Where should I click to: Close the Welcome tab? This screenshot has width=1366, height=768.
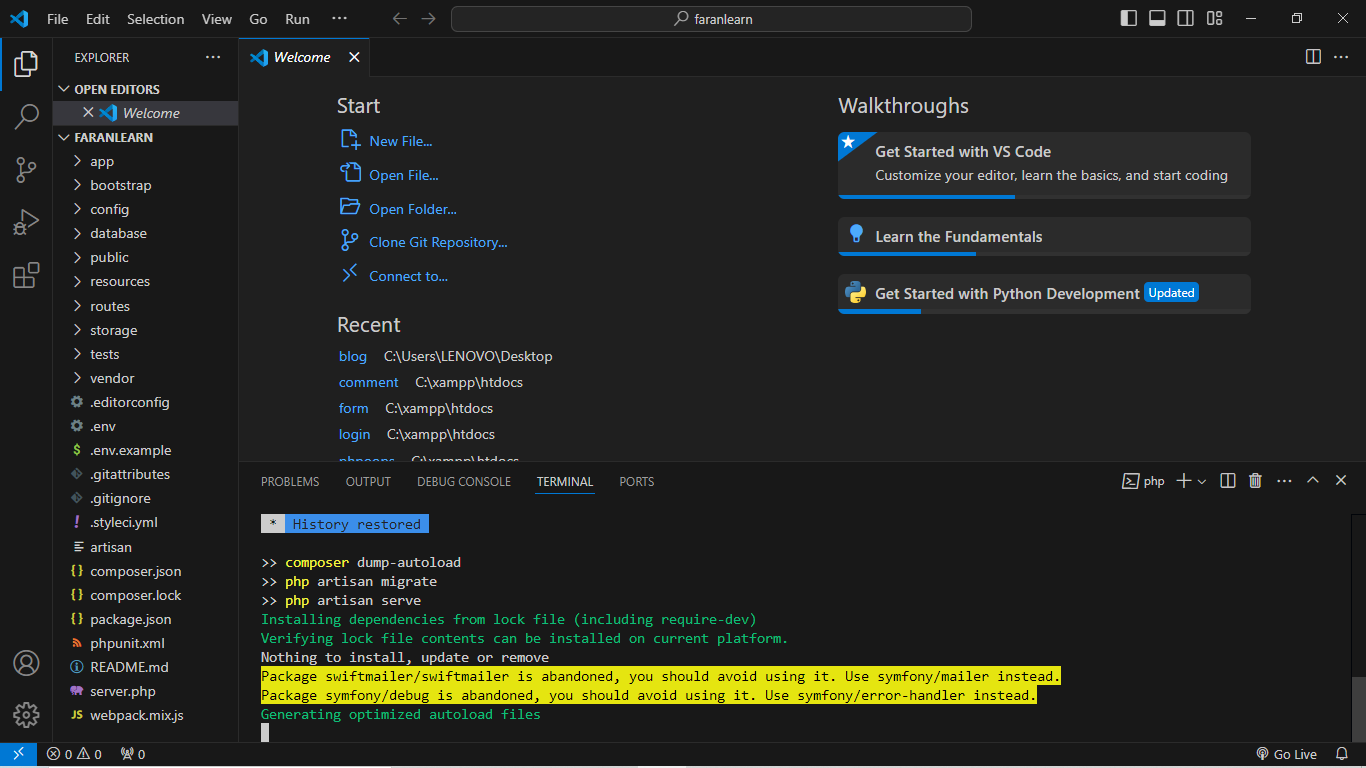pos(354,57)
